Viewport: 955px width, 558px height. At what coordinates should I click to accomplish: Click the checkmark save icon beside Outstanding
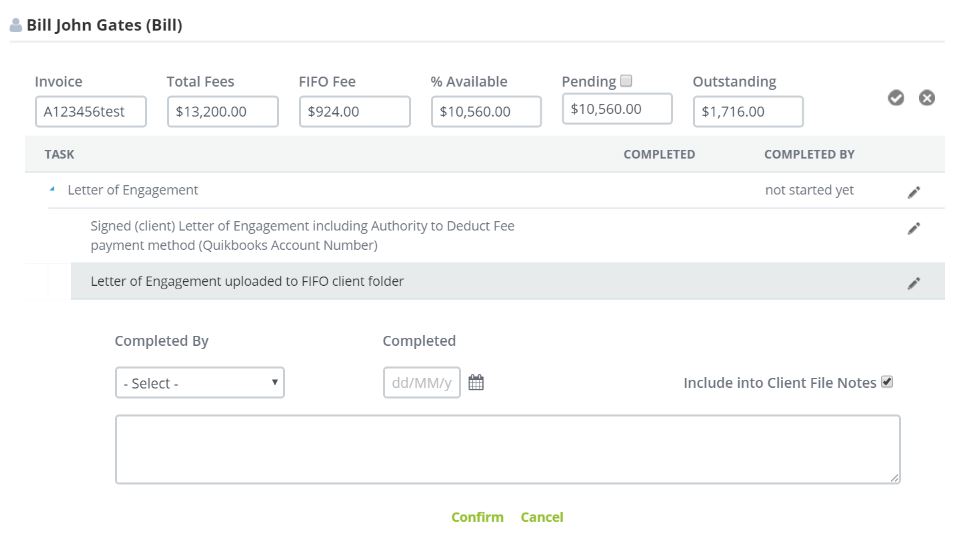pyautogui.click(x=896, y=98)
